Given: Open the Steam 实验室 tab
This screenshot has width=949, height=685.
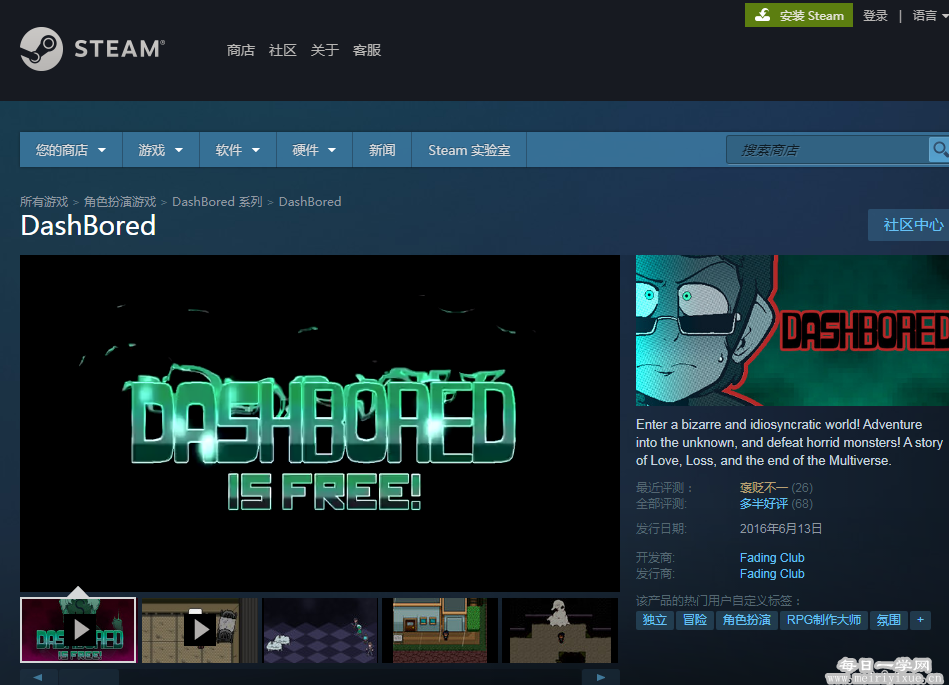Looking at the screenshot, I should pos(469,149).
